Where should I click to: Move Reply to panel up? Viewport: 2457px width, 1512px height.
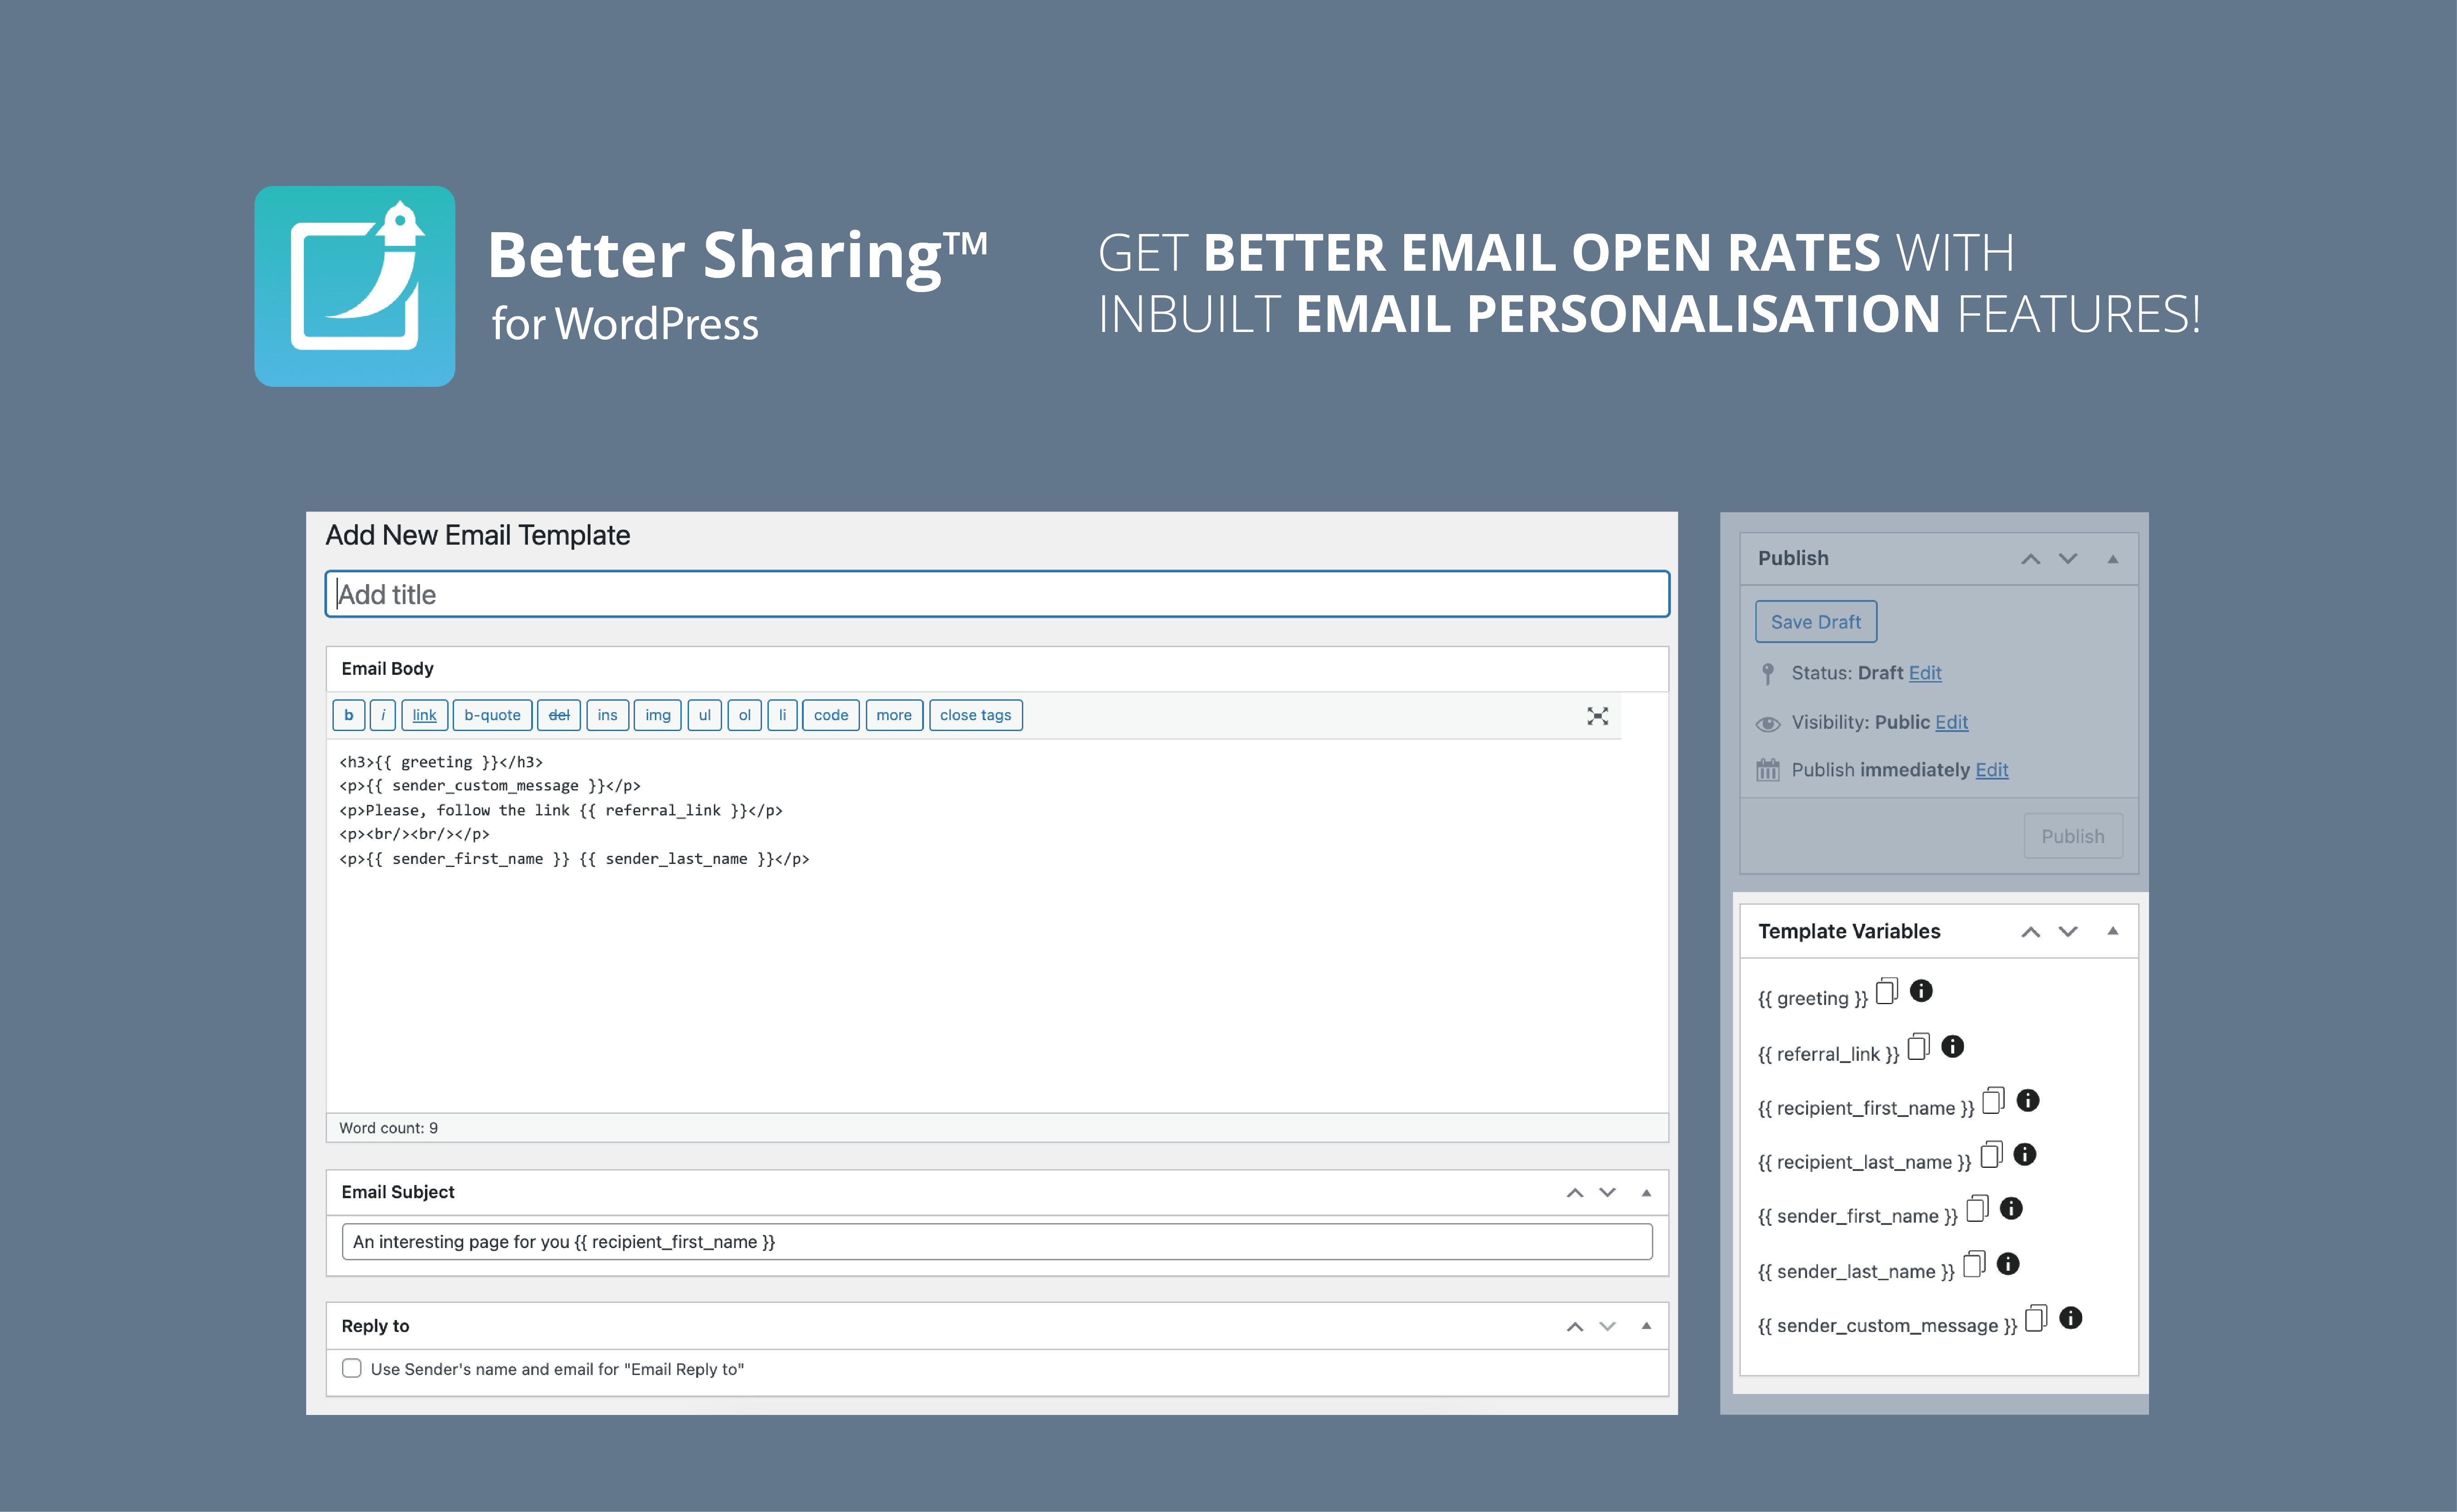click(x=1574, y=1327)
